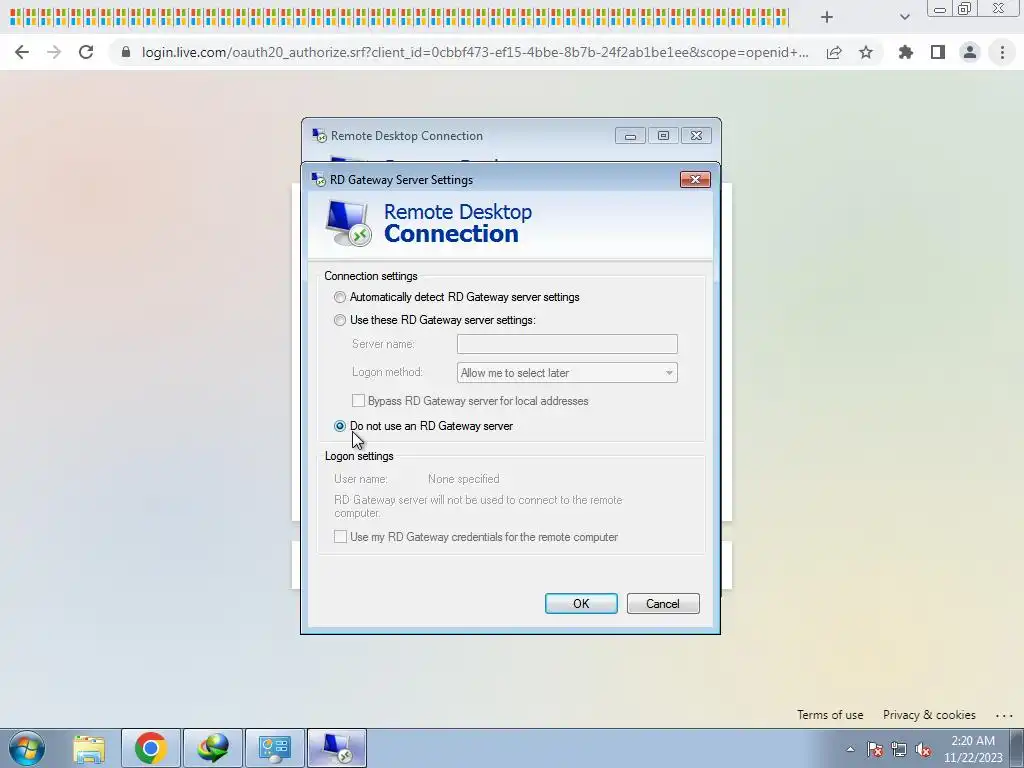Image resolution: width=1024 pixels, height=768 pixels.
Task: Go forward in Chrome browser
Action: pos(54,52)
